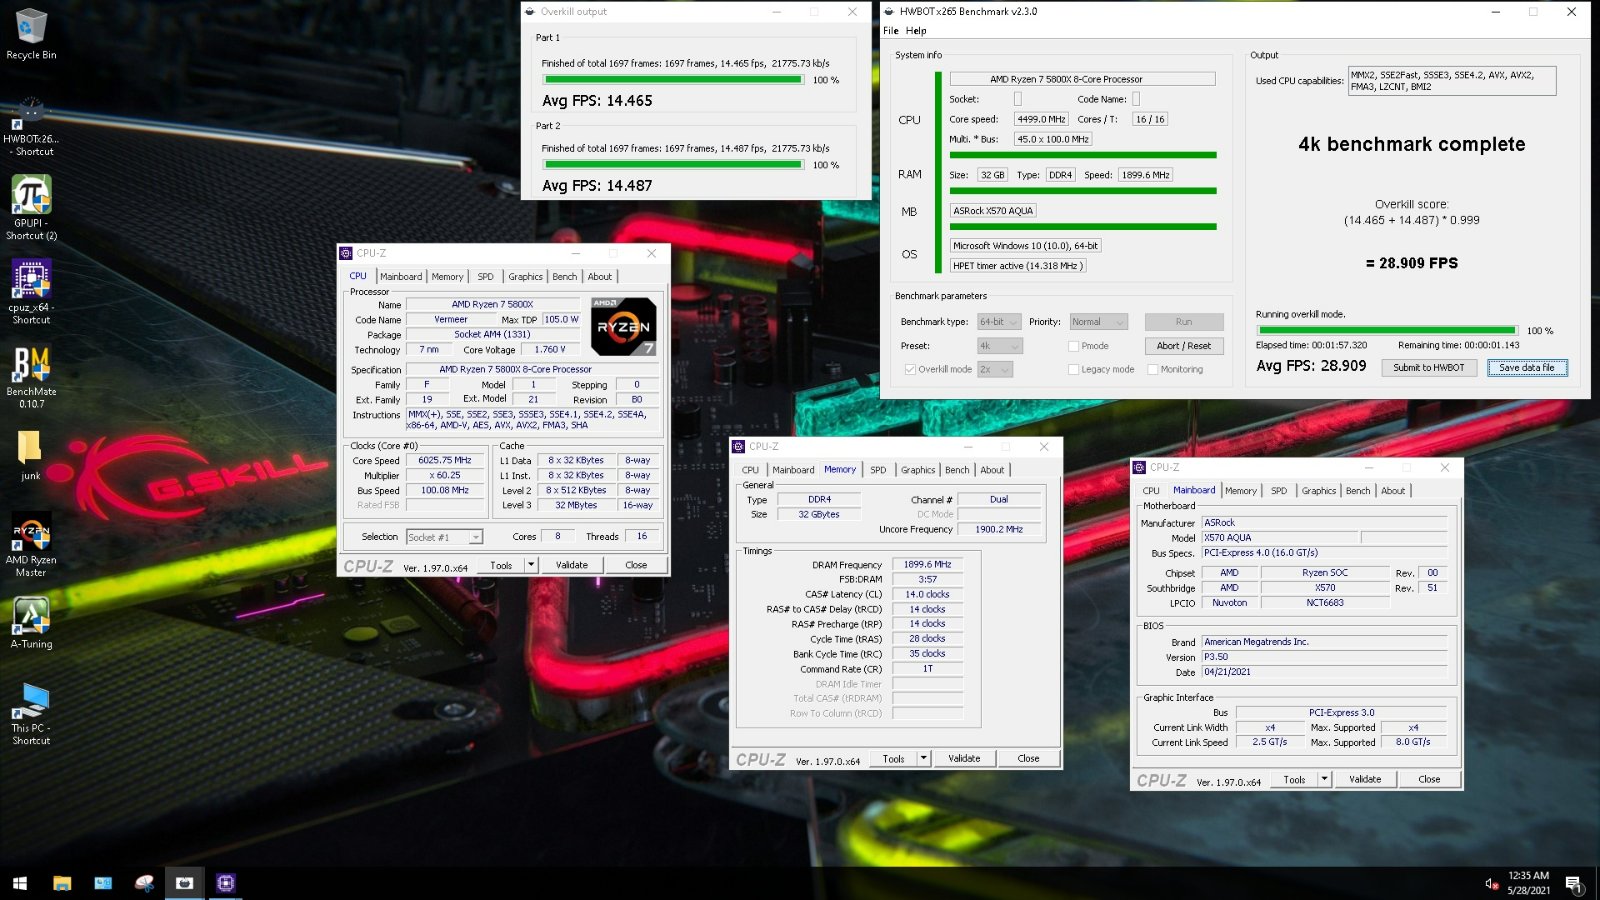Enable the Legacy mode checkbox
Screen dimensions: 1600x900
point(1074,369)
